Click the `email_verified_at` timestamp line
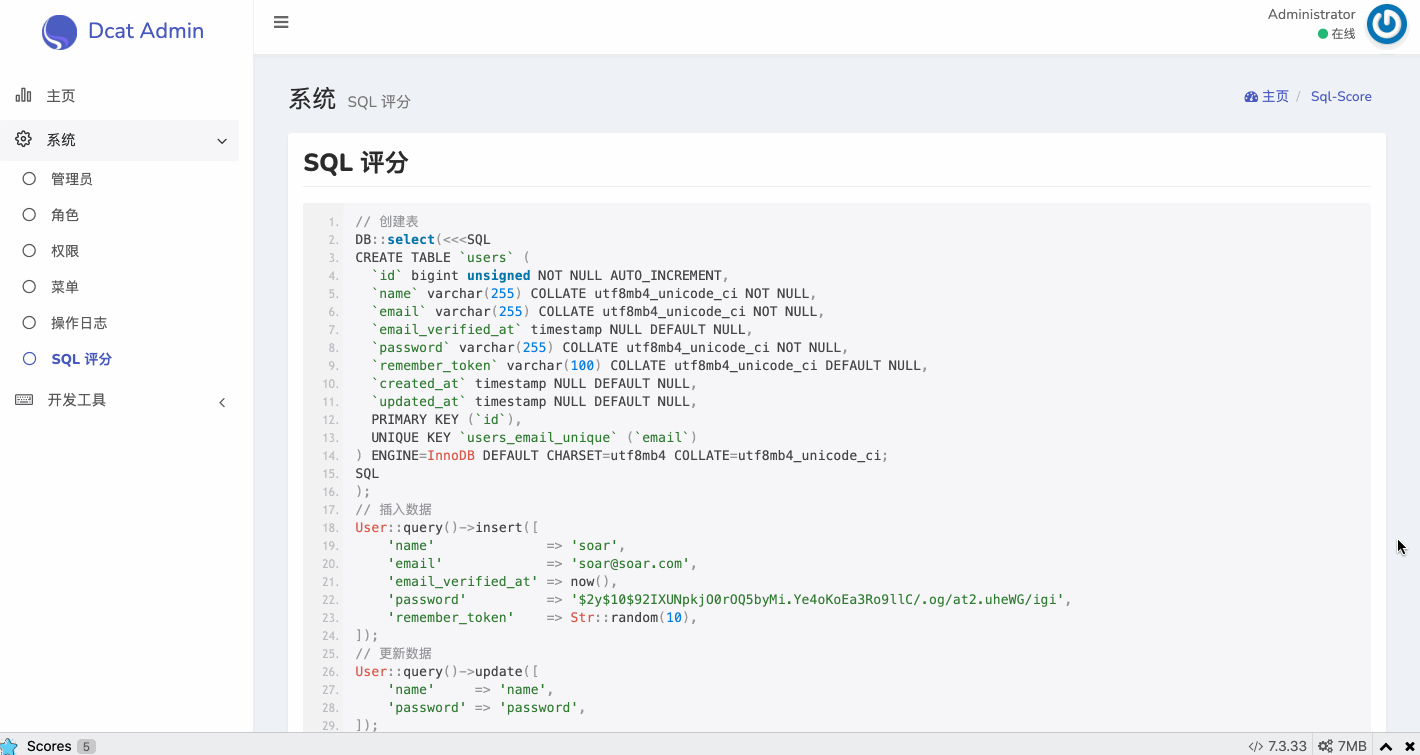Image resolution: width=1420 pixels, height=755 pixels. point(561,329)
